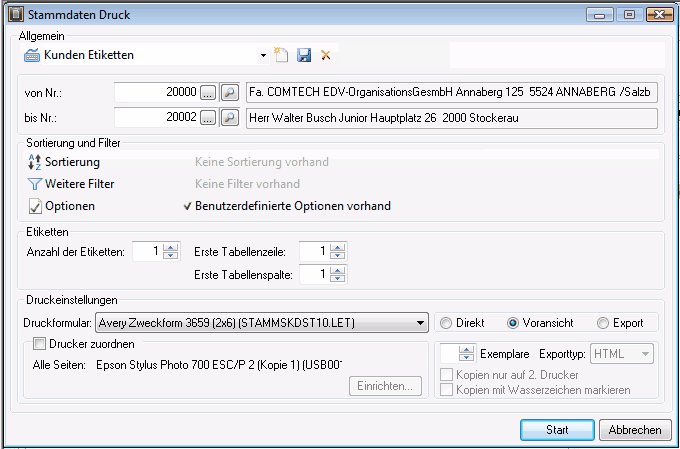The width and height of the screenshot is (680, 449).
Task: Click the Exemplare count field
Action: click(450, 354)
